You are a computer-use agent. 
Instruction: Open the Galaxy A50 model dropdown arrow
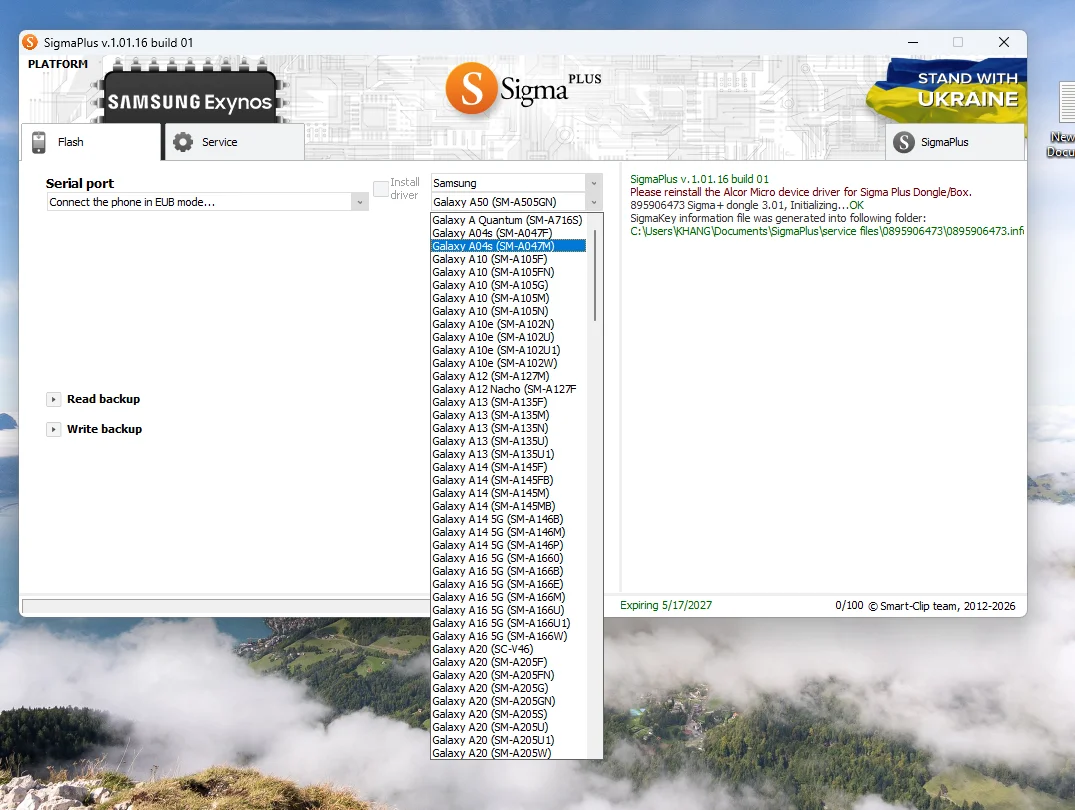coord(594,202)
